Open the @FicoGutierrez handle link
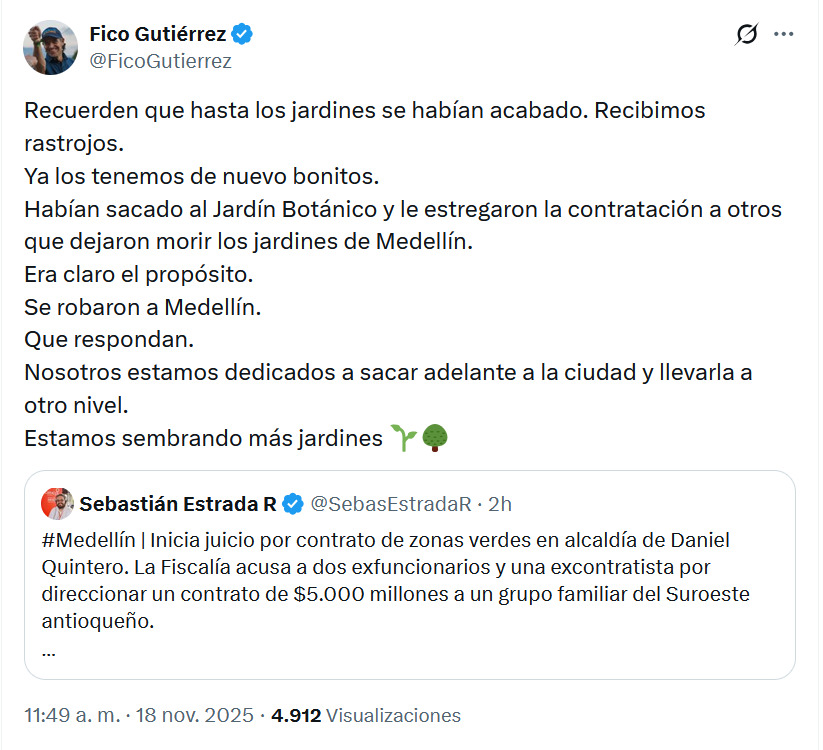 [x=160, y=61]
